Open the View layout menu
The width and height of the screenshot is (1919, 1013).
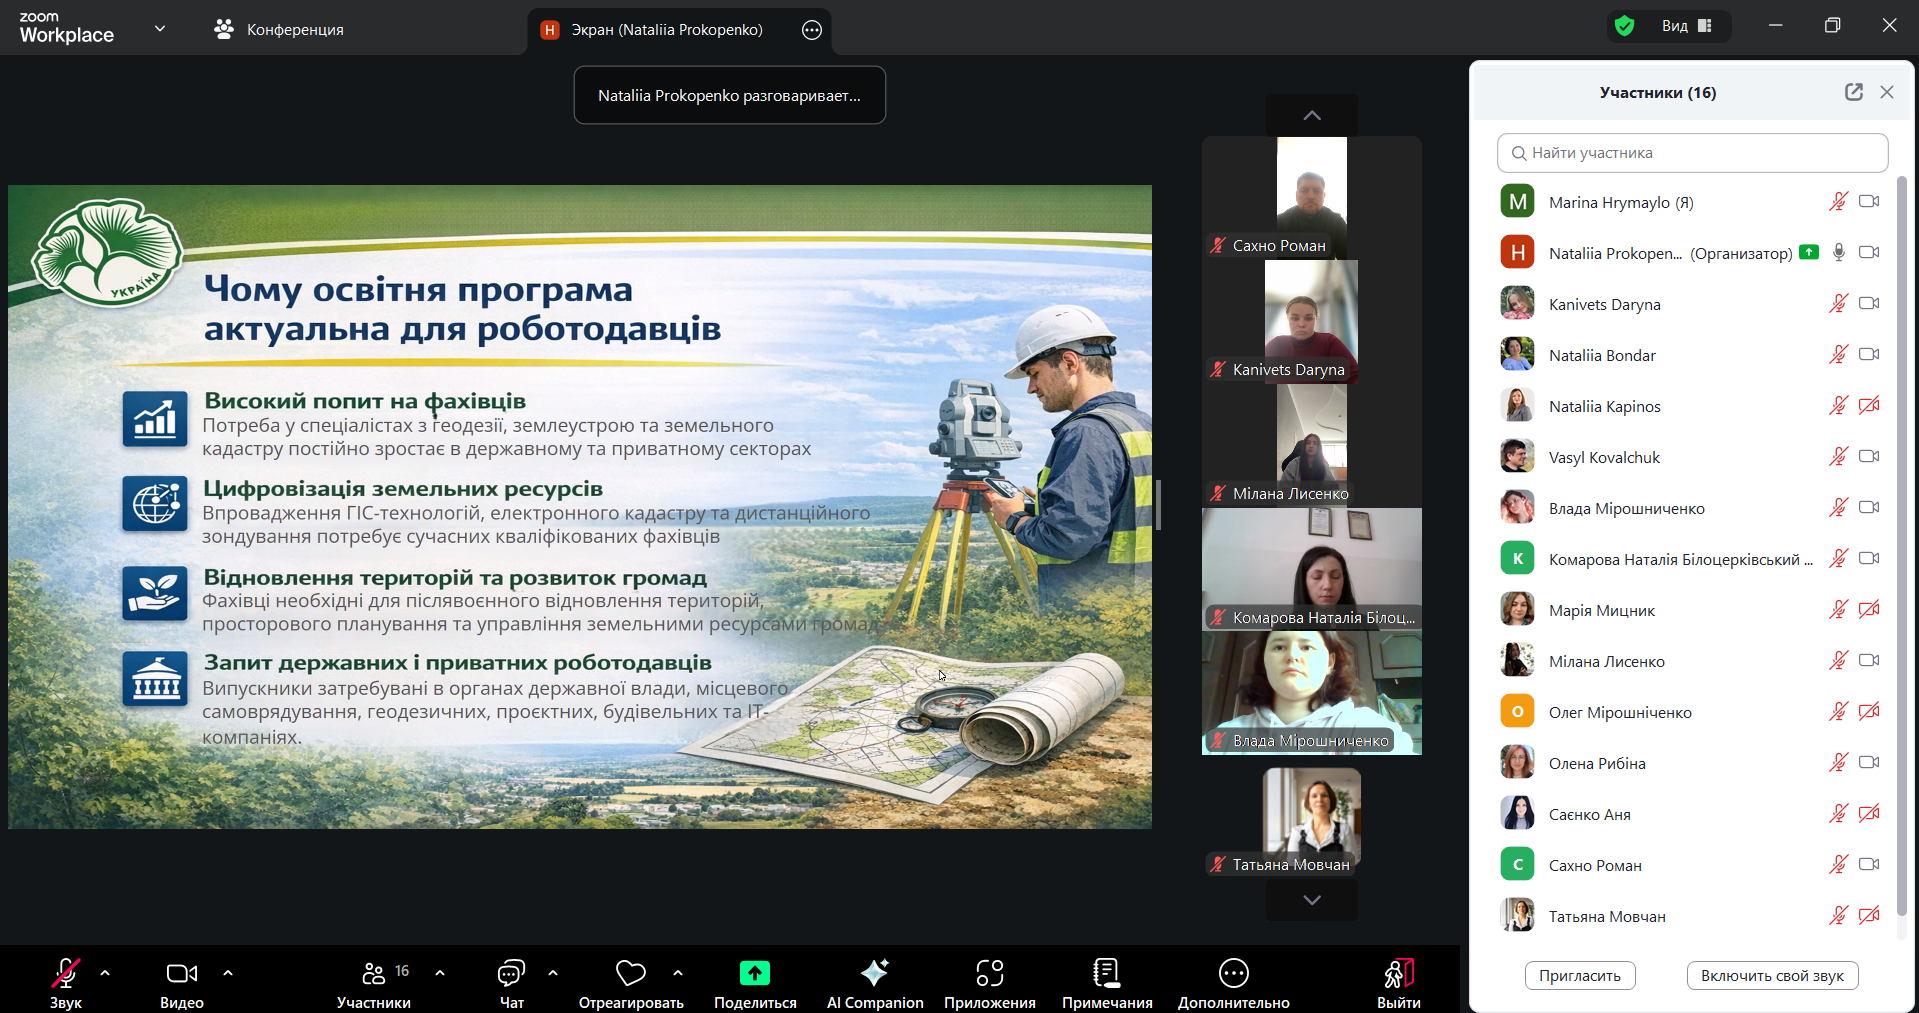pyautogui.click(x=1687, y=26)
